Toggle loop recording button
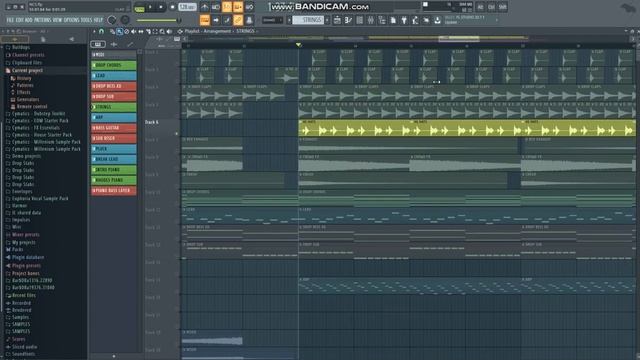 (x=249, y=7)
